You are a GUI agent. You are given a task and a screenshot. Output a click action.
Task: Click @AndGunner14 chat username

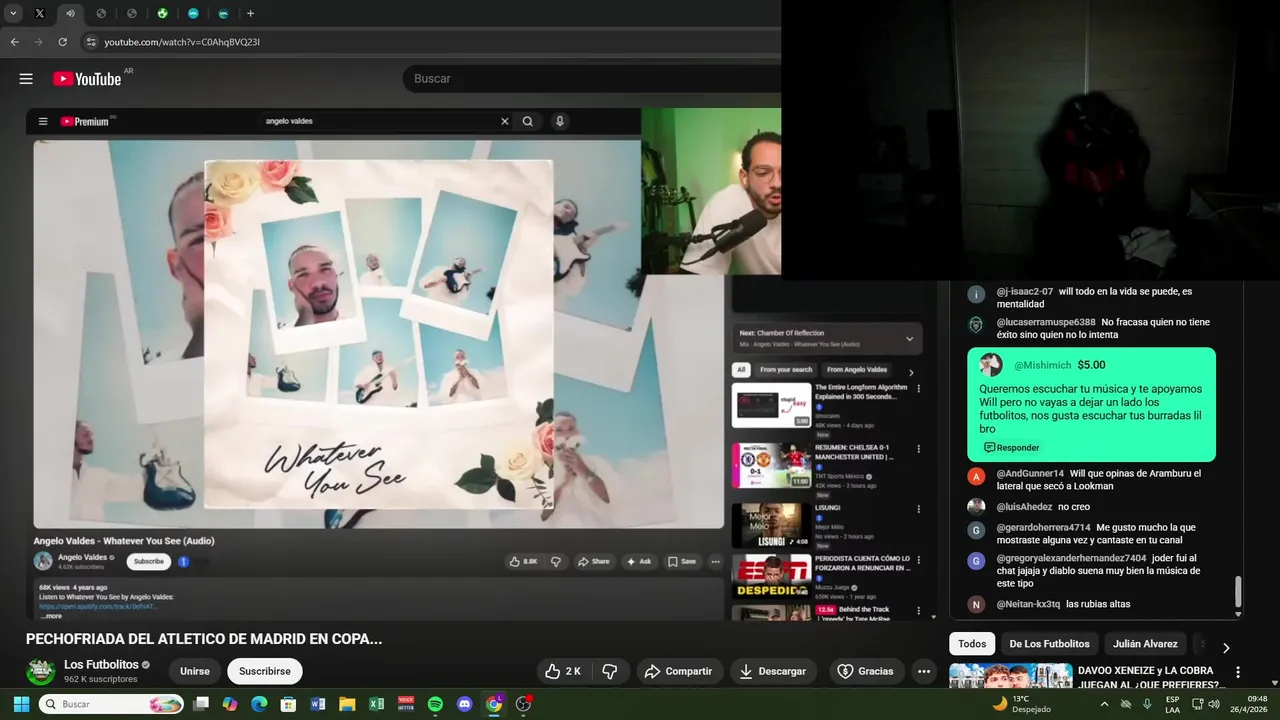click(x=1030, y=473)
